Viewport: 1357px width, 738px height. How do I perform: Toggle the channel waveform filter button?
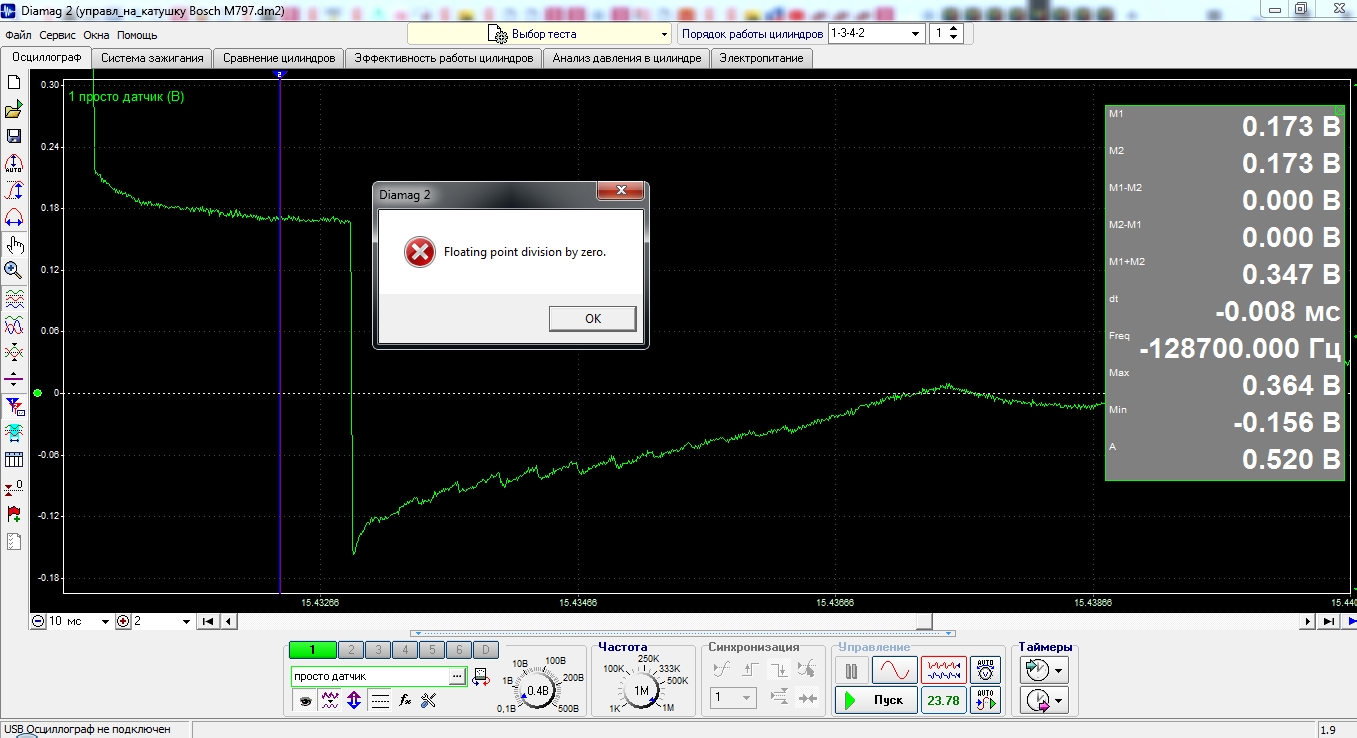click(x=330, y=701)
